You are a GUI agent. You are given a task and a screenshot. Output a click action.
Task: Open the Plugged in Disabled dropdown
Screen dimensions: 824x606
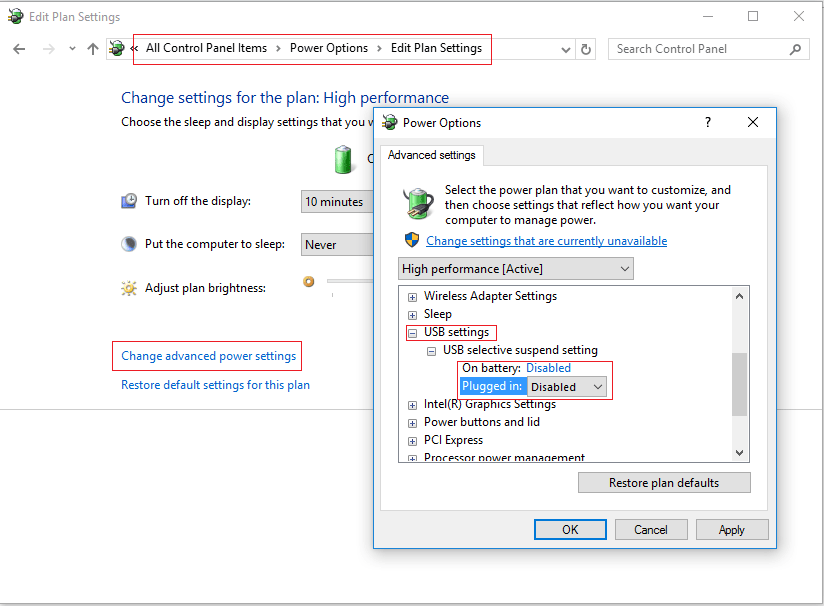(566, 387)
